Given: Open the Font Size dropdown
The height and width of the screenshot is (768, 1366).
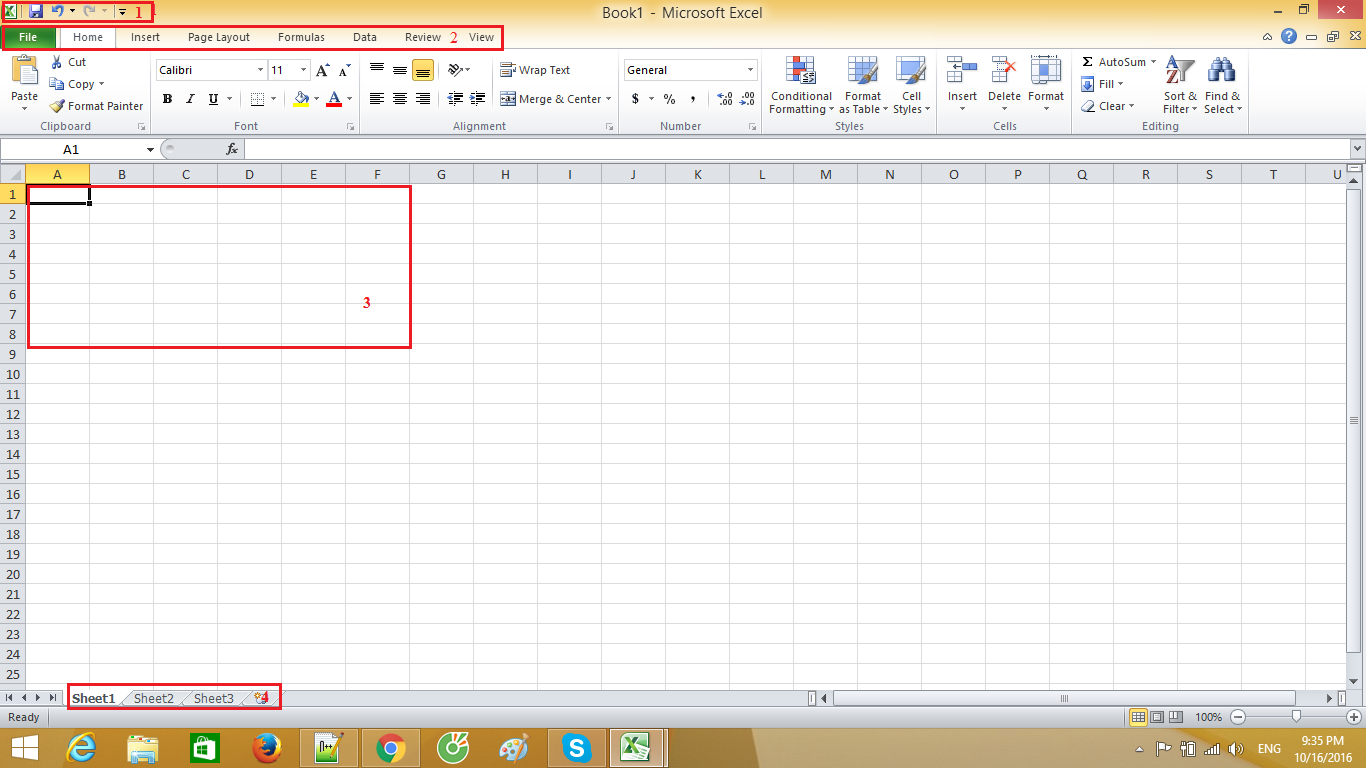Looking at the screenshot, I should [303, 70].
